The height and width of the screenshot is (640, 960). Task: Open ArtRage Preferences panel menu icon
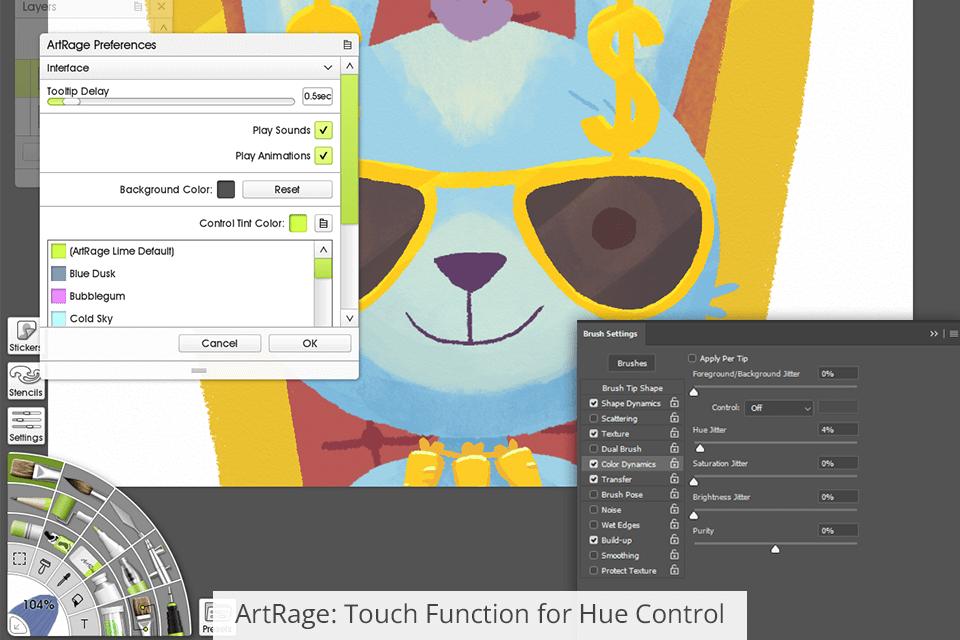(347, 45)
